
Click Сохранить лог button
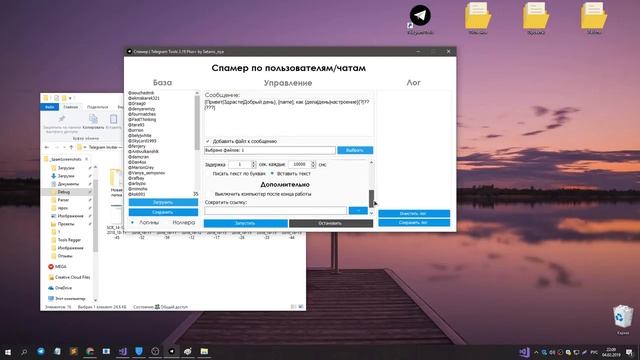coord(414,223)
